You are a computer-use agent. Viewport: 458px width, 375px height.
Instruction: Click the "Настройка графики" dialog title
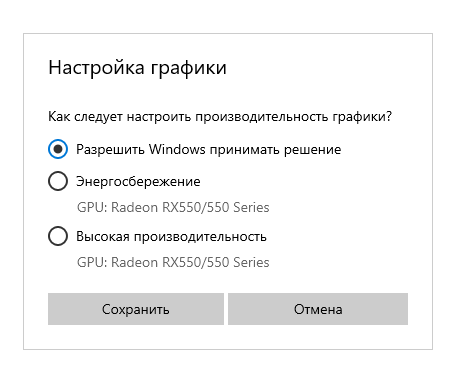tap(137, 68)
